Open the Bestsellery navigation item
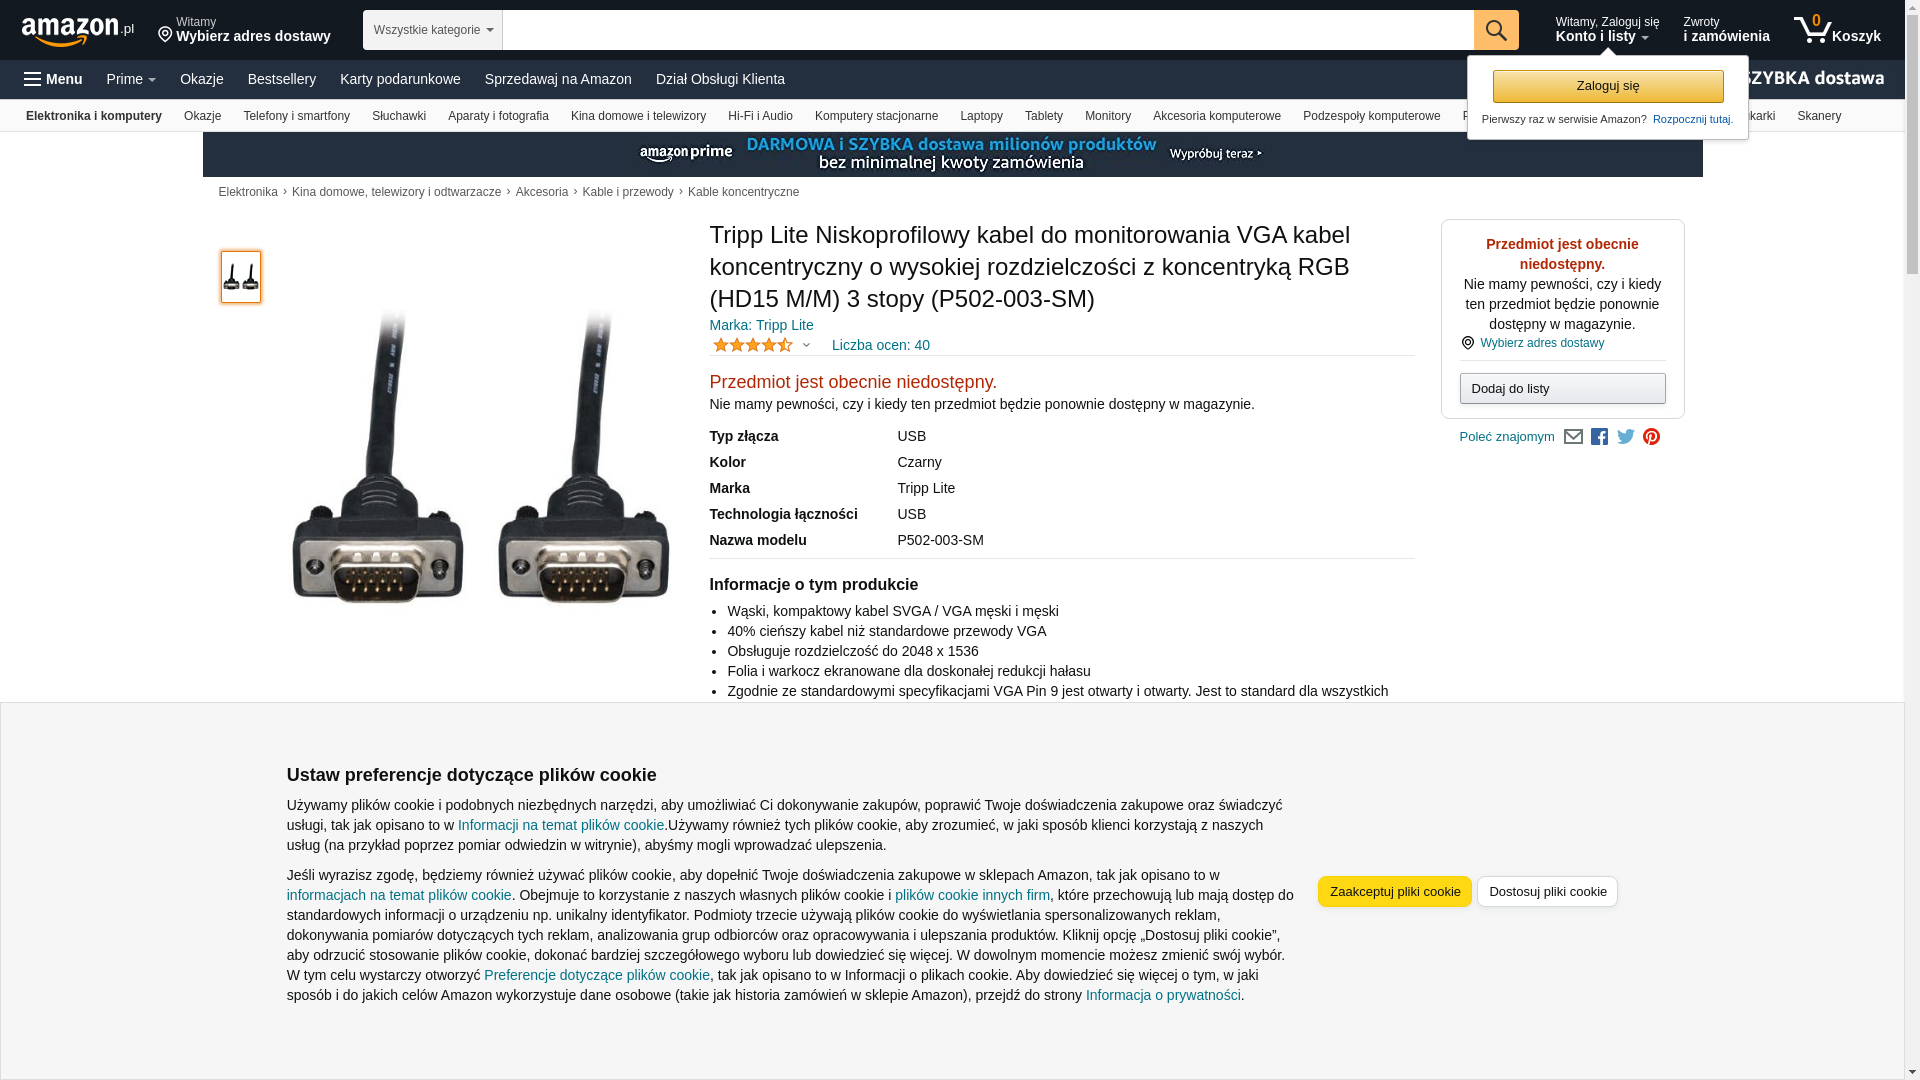Image resolution: width=1920 pixels, height=1080 pixels. pyautogui.click(x=282, y=79)
